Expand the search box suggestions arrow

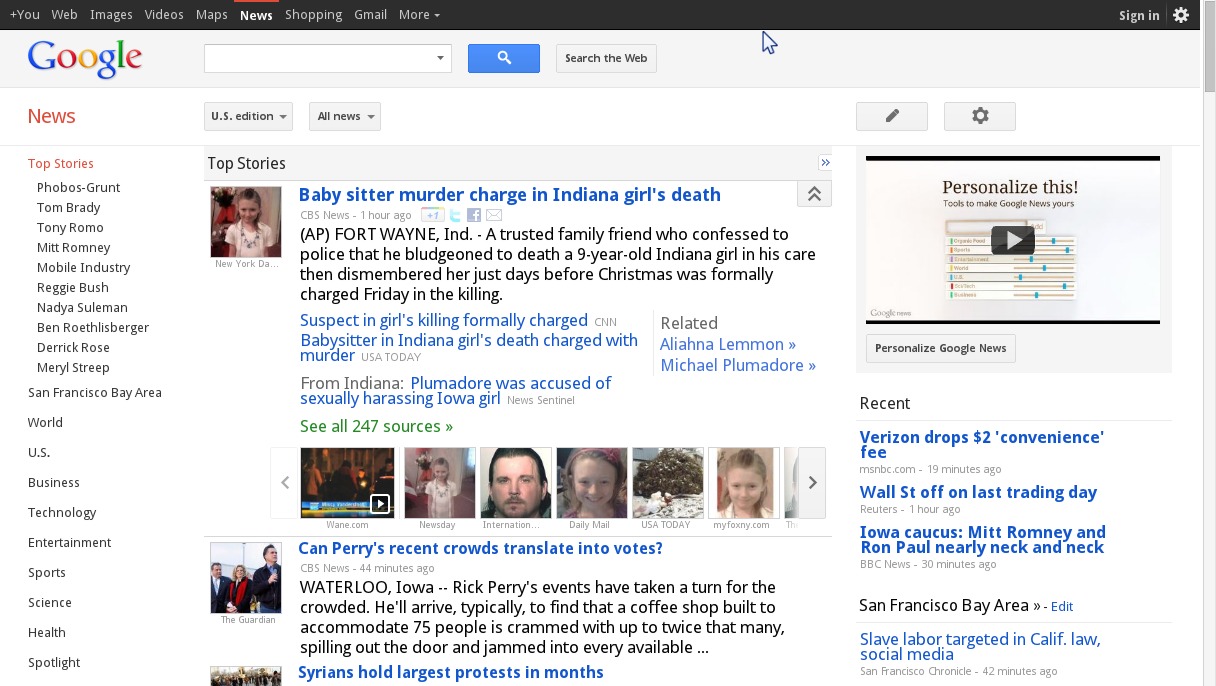(440, 58)
